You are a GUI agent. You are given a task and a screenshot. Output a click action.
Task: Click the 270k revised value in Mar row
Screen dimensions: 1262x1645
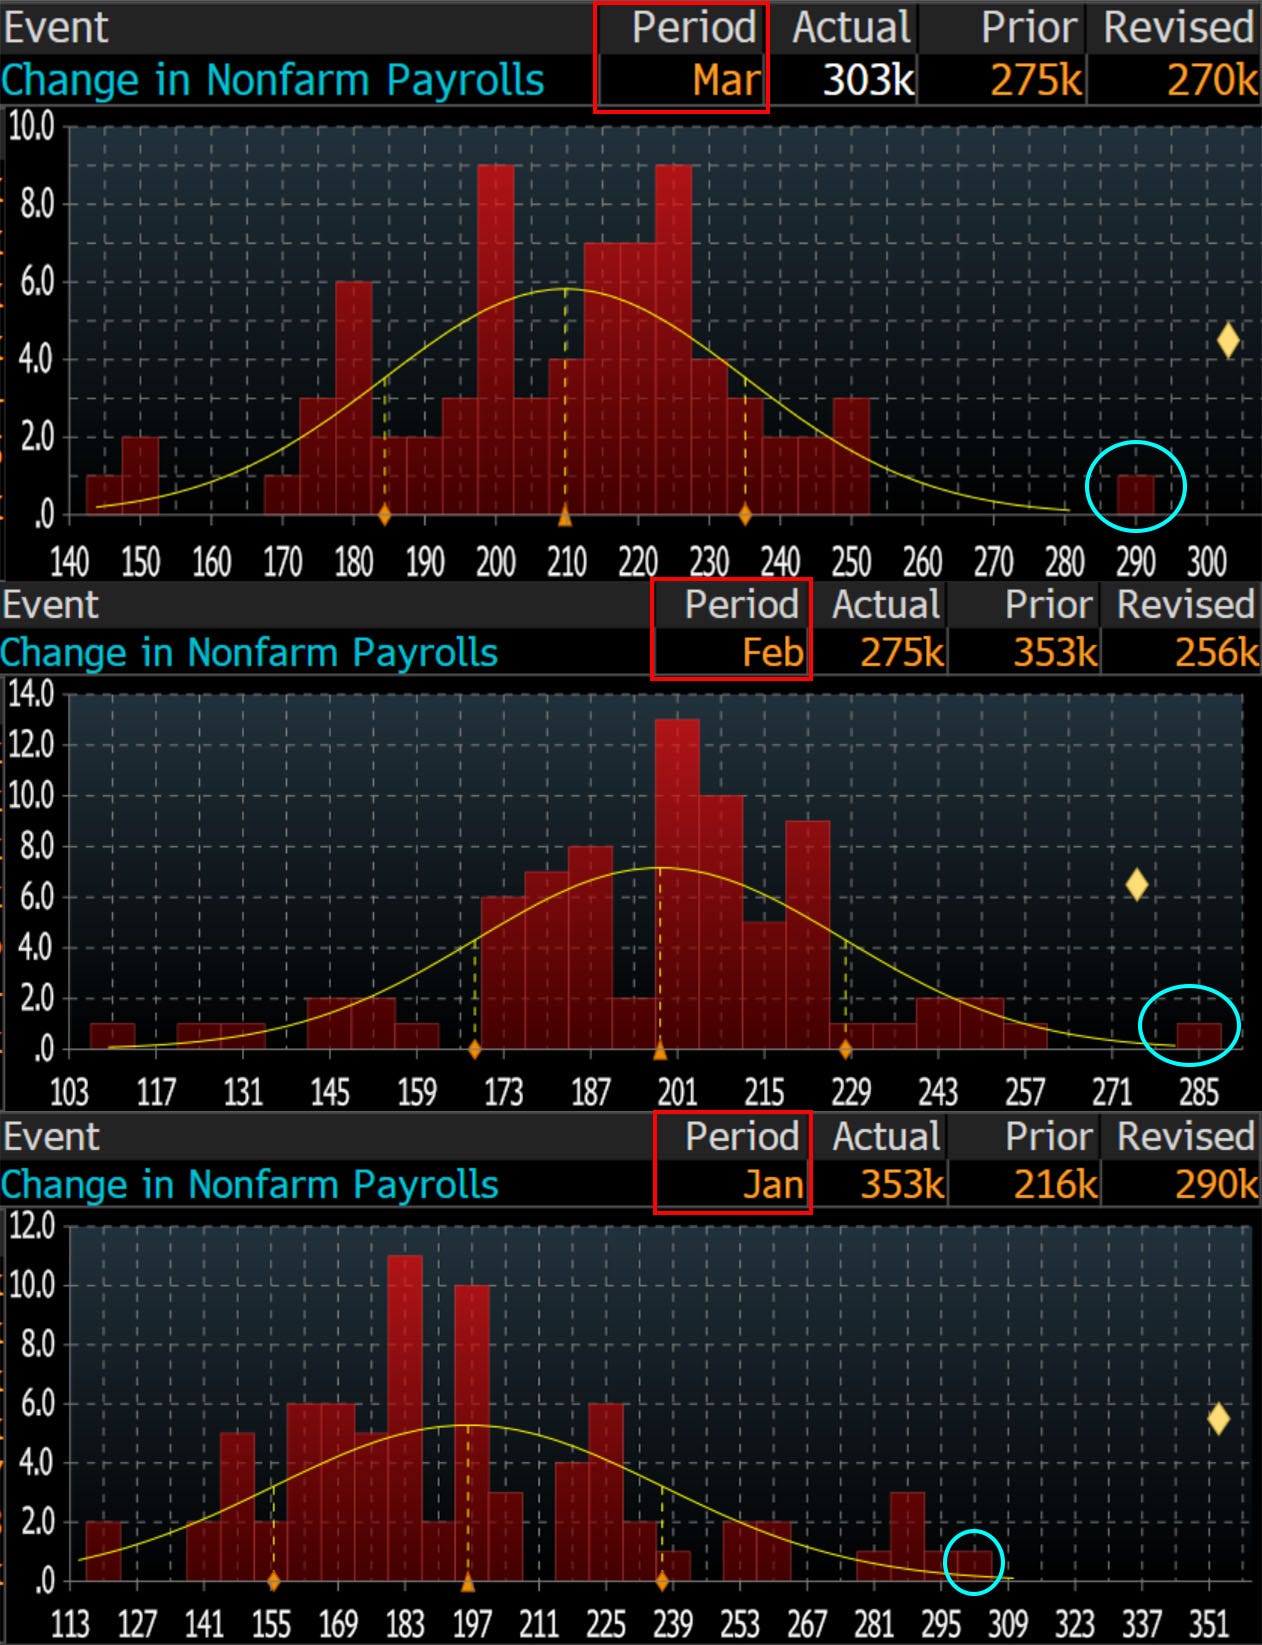click(x=1212, y=80)
